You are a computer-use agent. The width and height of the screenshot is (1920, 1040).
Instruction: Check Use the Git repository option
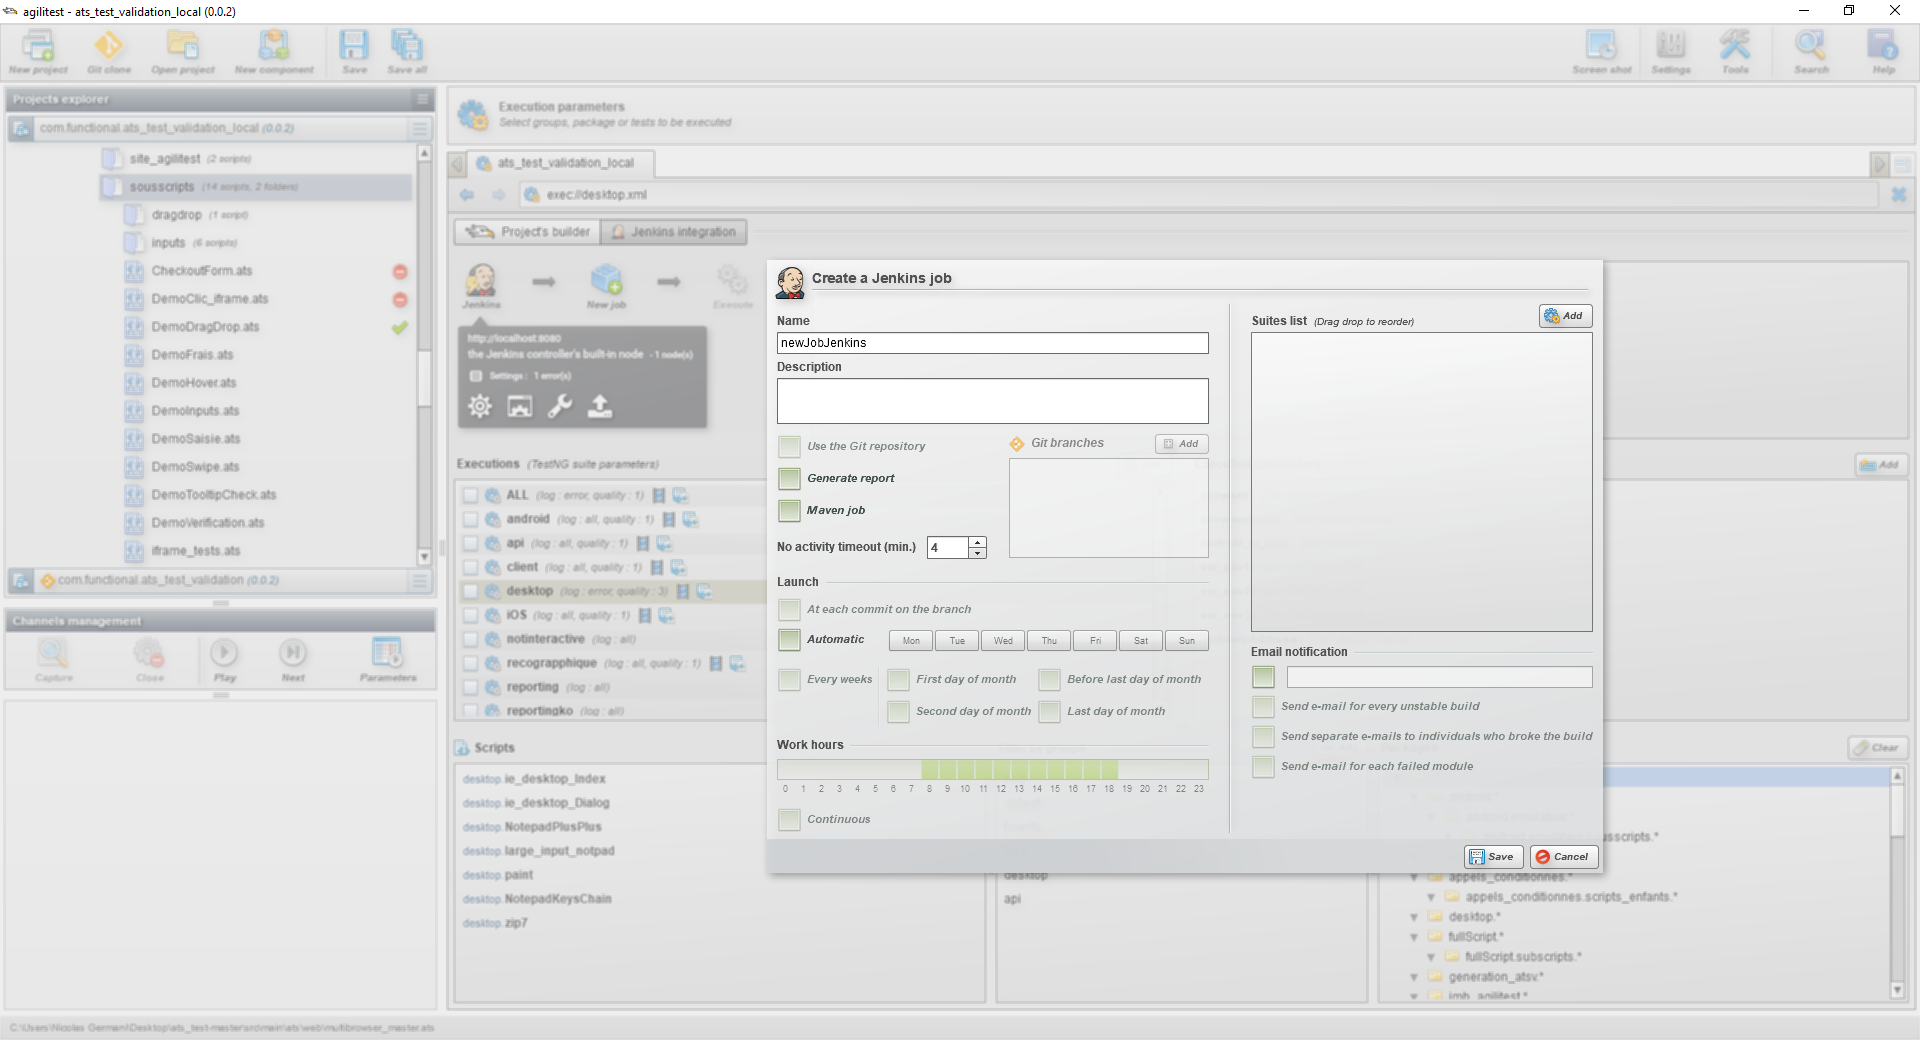click(789, 447)
